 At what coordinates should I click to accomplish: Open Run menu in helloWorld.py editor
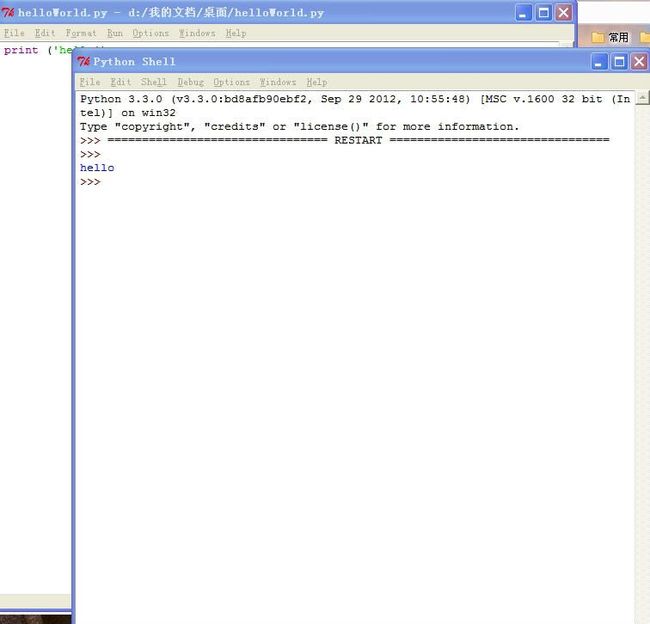115,33
